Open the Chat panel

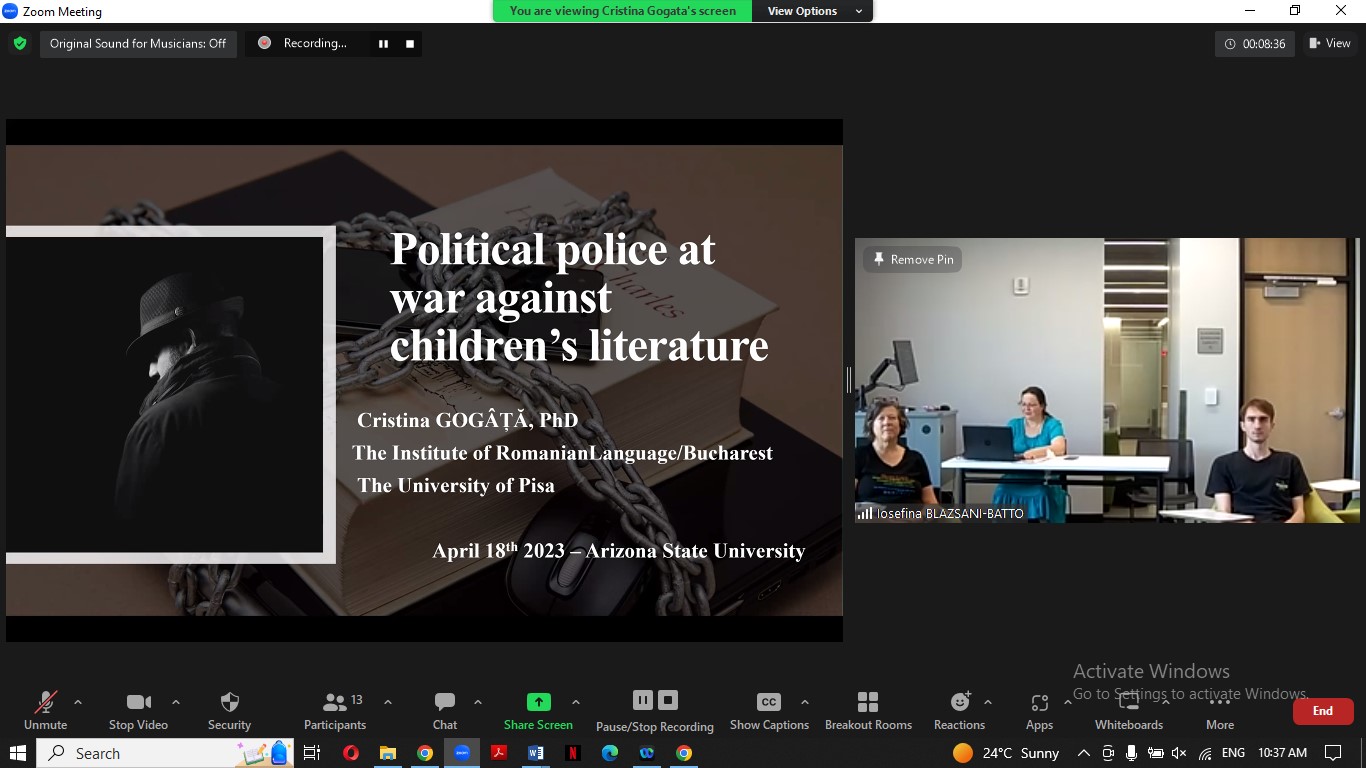(445, 711)
